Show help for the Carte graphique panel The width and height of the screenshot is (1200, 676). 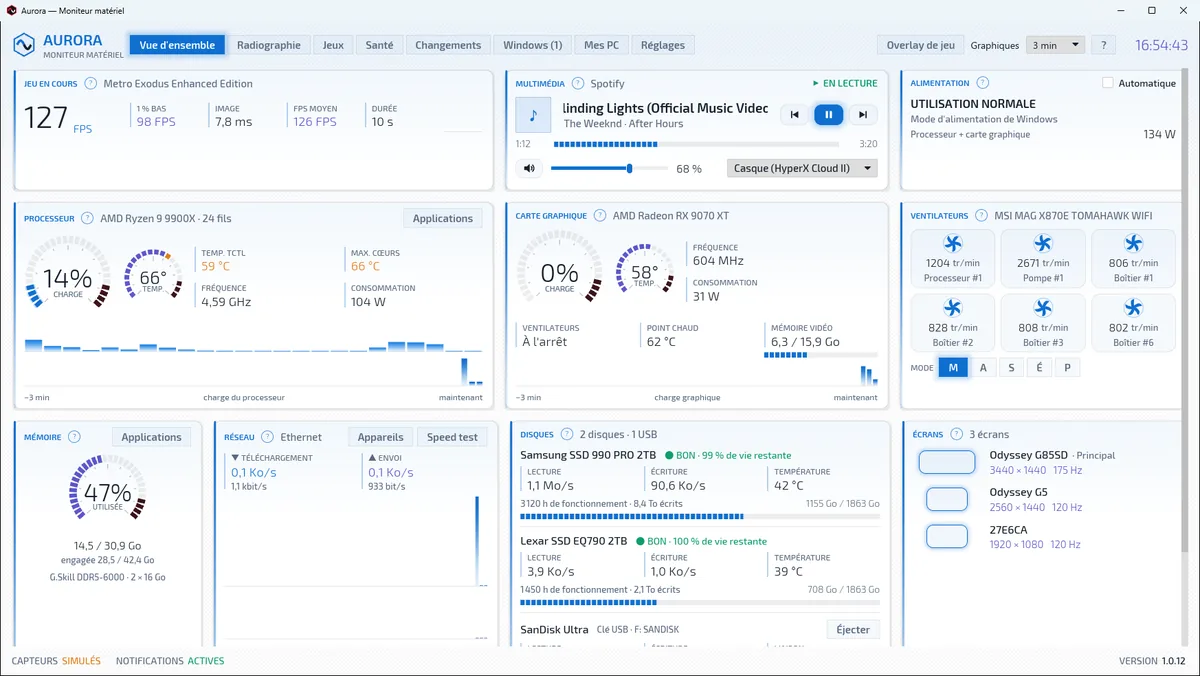click(x=600, y=215)
